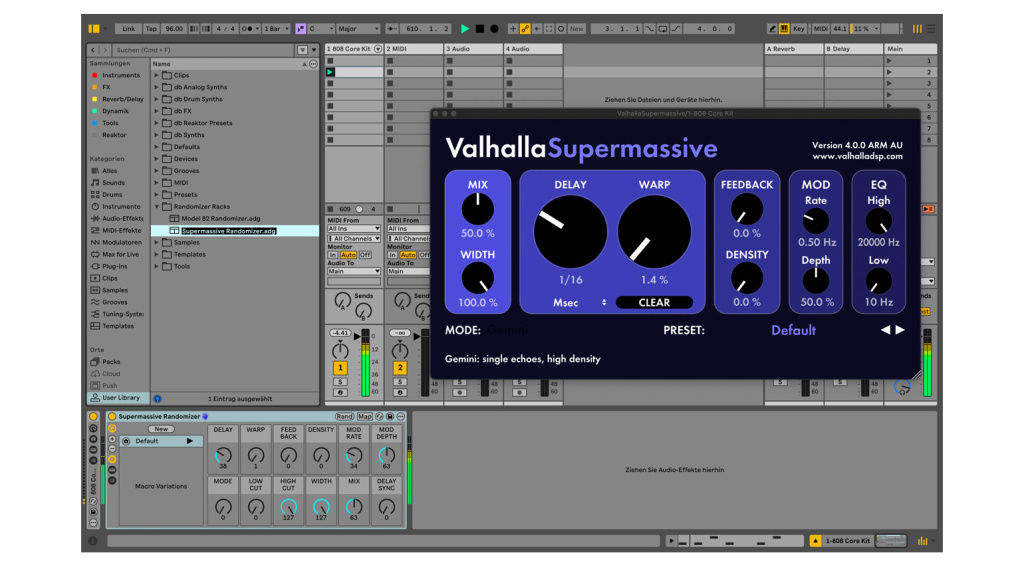The height and width of the screenshot is (565, 1024).
Task: Solo track 1 with the S button
Action: pos(340,381)
